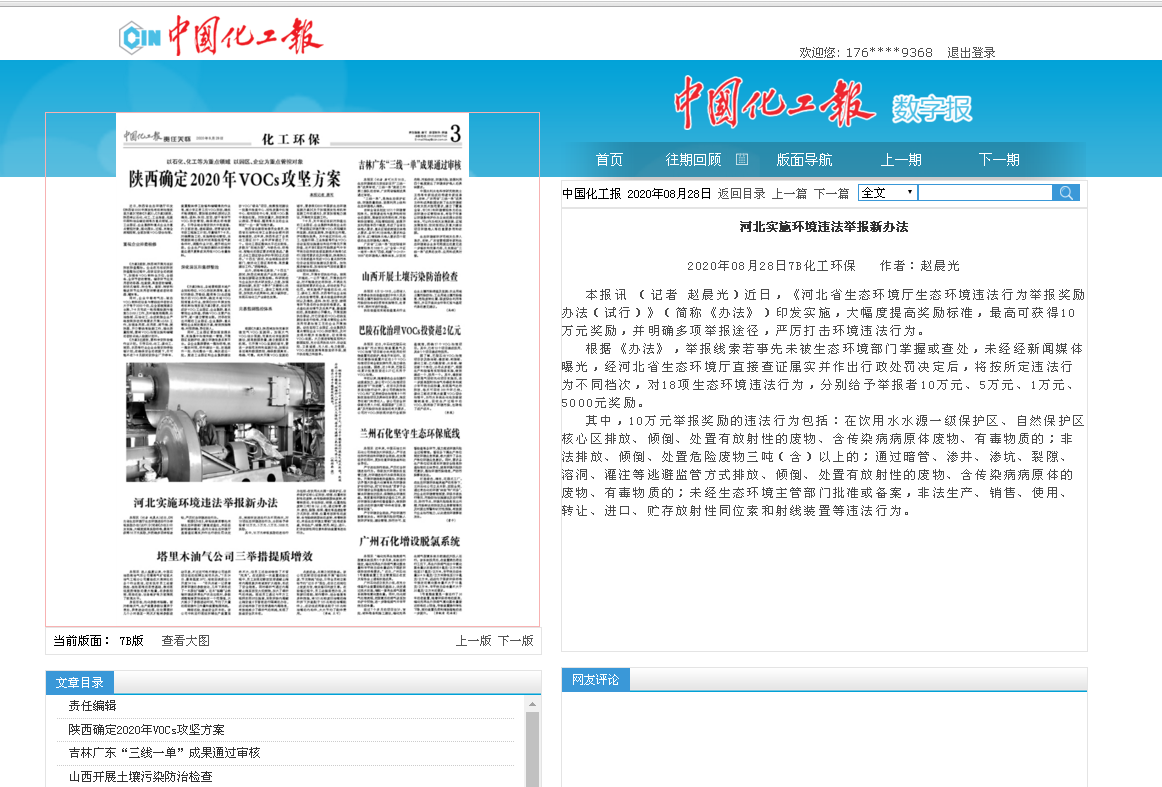Click the 中国化工报 CIN logo at top left
The width and height of the screenshot is (1162, 787).
pyautogui.click(x=221, y=37)
